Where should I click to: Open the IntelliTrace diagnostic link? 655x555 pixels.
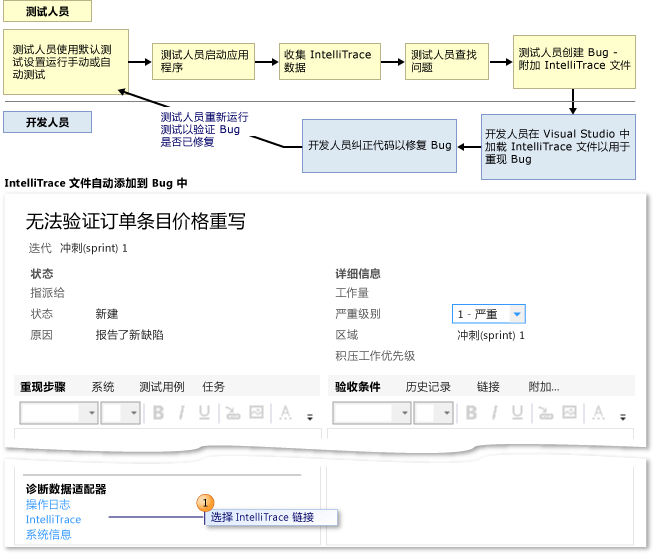coord(53,520)
